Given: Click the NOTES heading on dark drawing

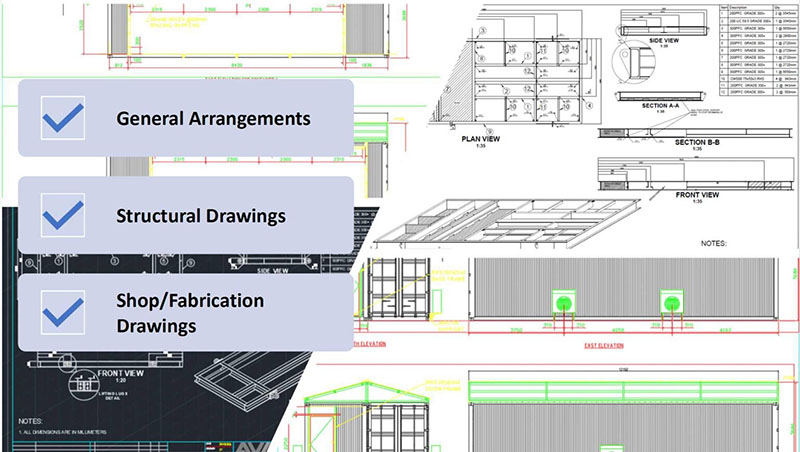Looking at the screenshot, I should point(31,419).
